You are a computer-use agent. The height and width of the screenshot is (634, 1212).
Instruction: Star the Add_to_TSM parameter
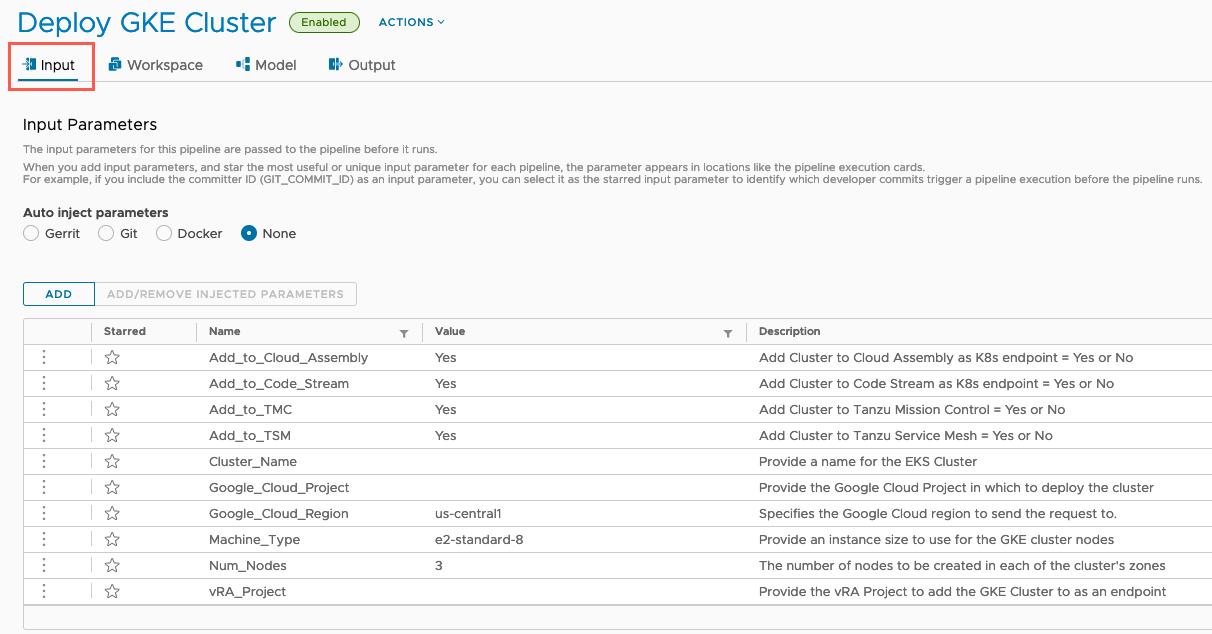tap(112, 435)
